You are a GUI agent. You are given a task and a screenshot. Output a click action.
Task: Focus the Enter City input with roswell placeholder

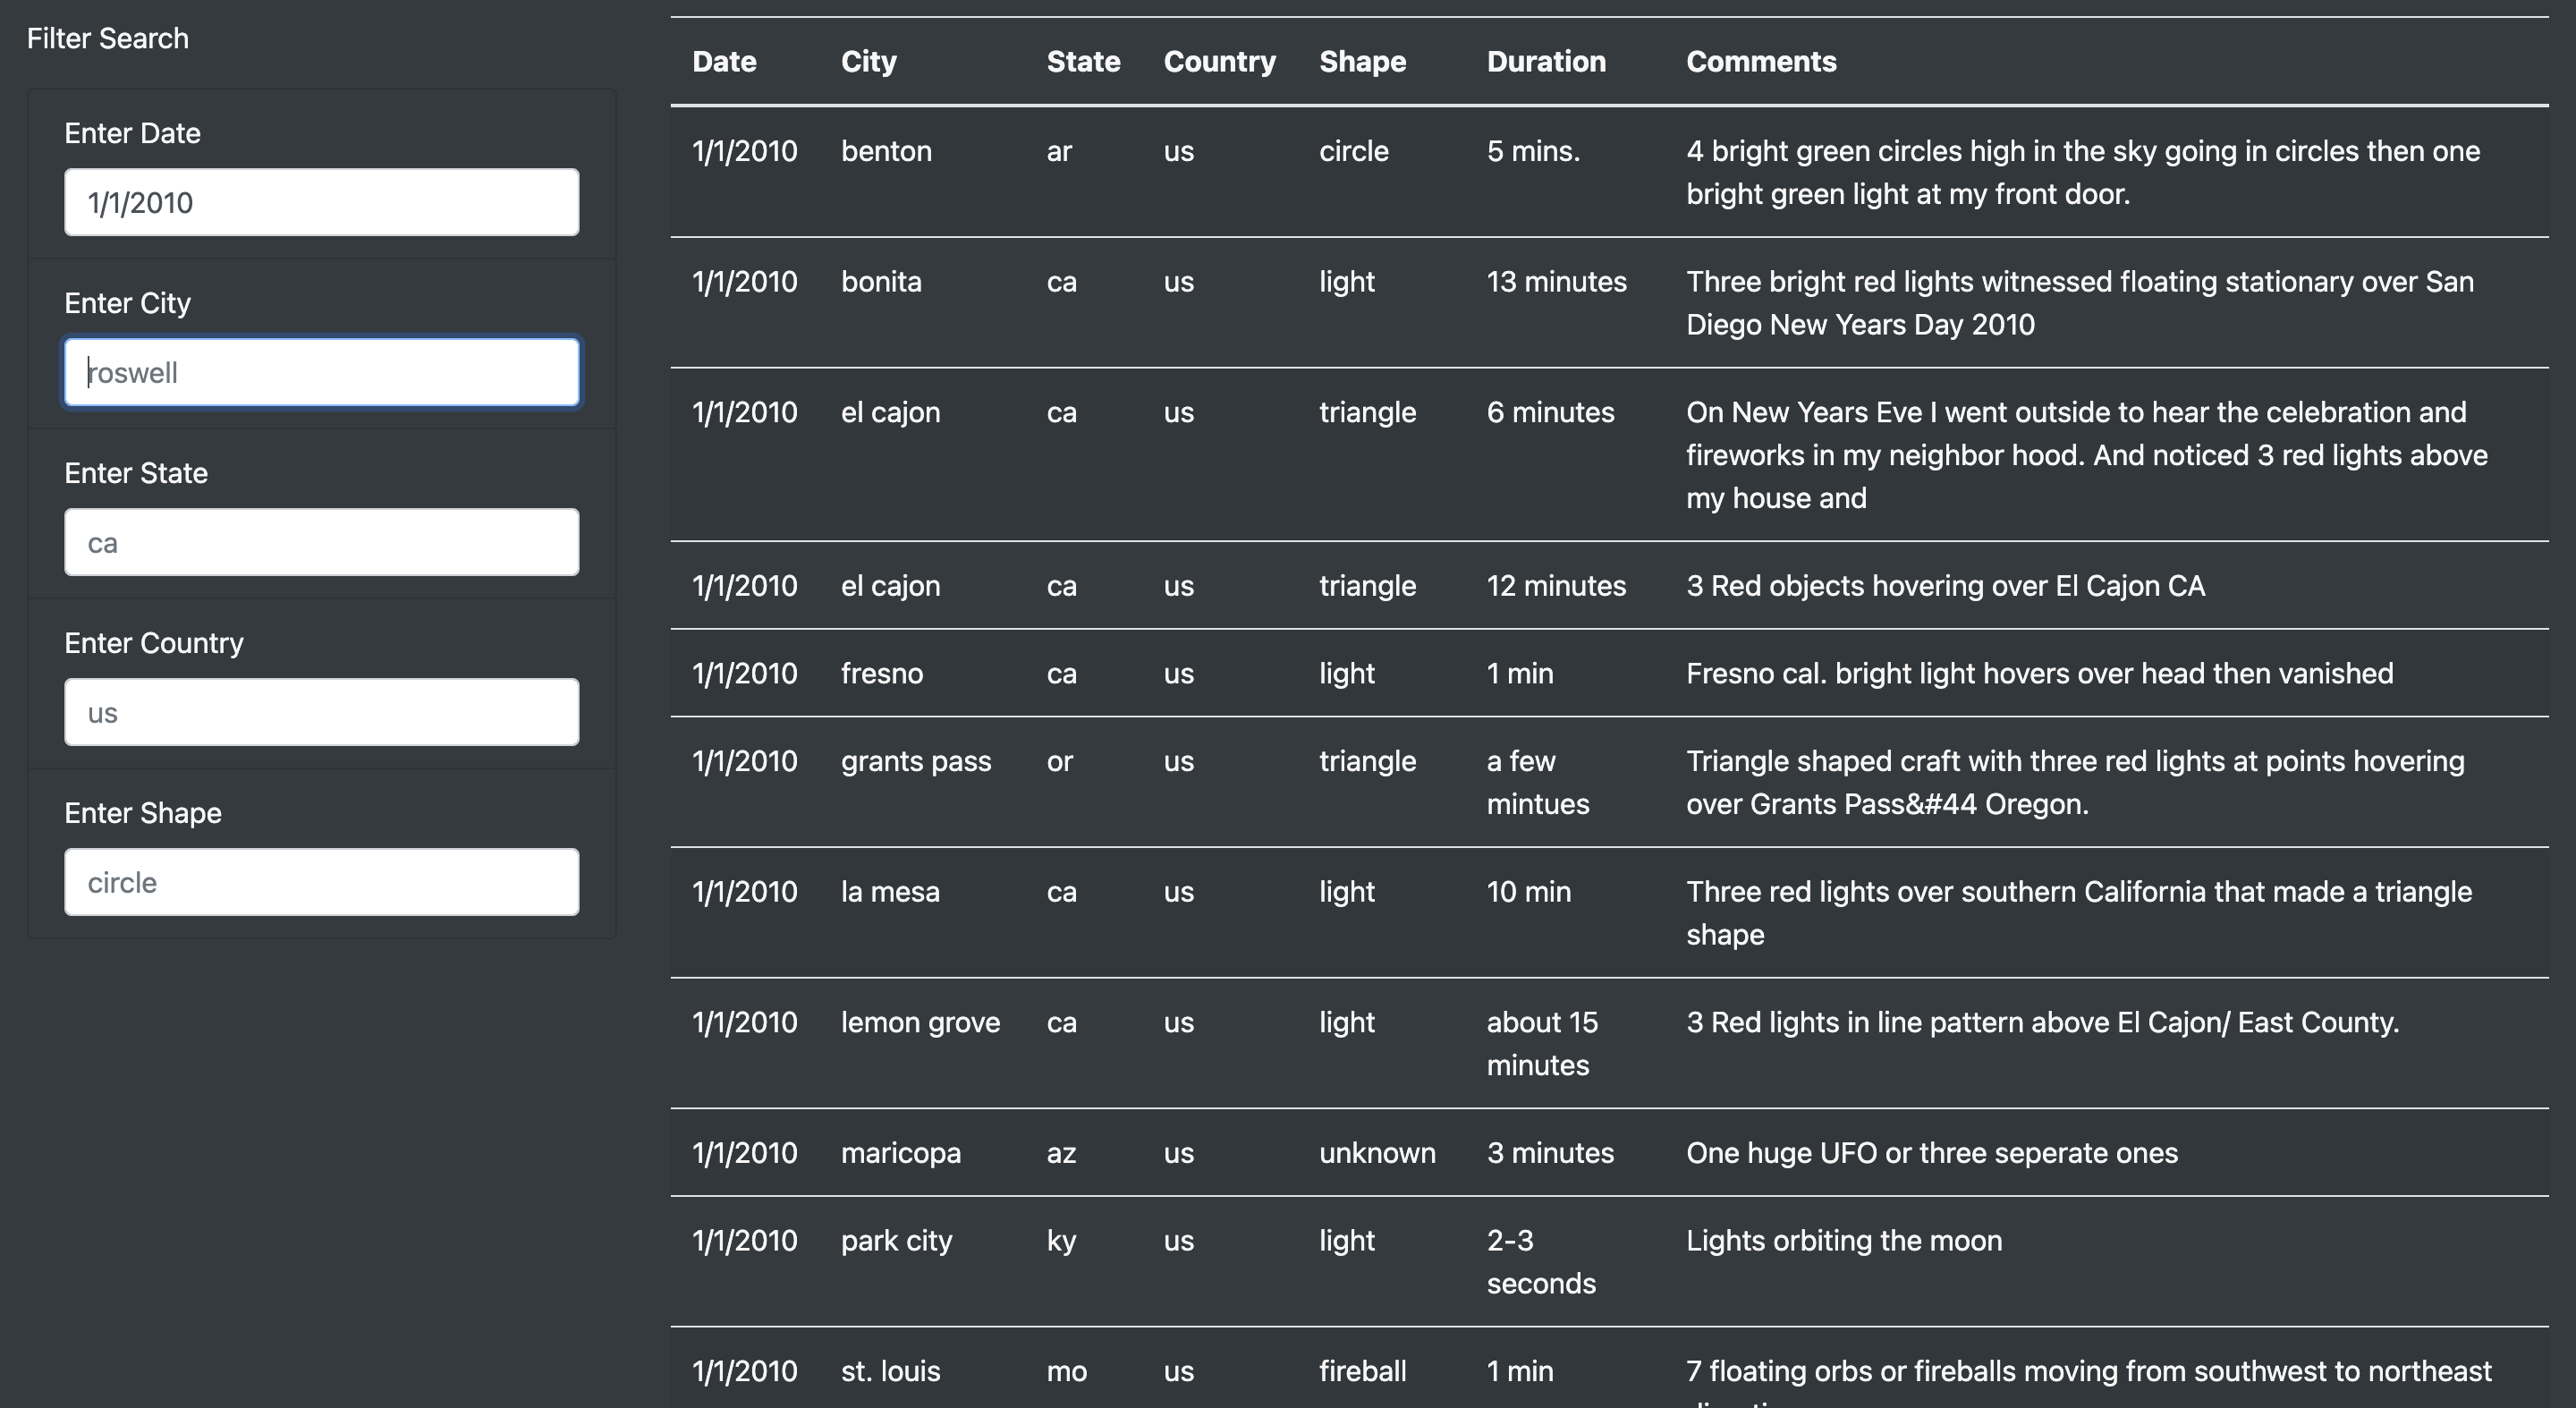(321, 372)
